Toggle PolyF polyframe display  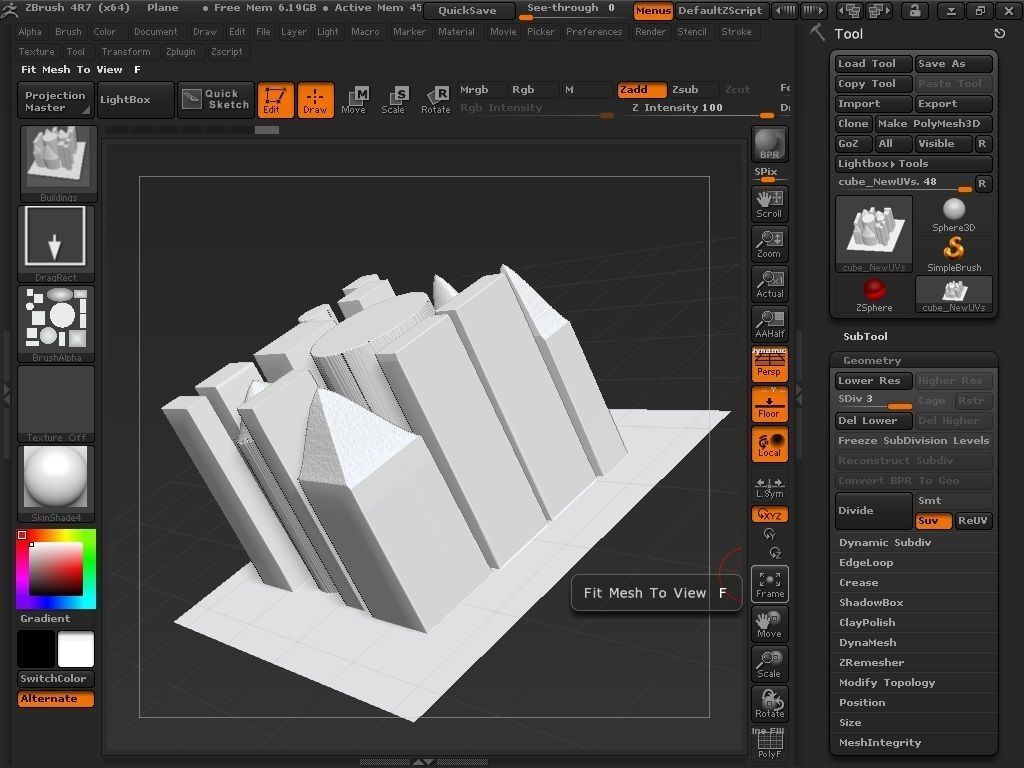click(769, 744)
